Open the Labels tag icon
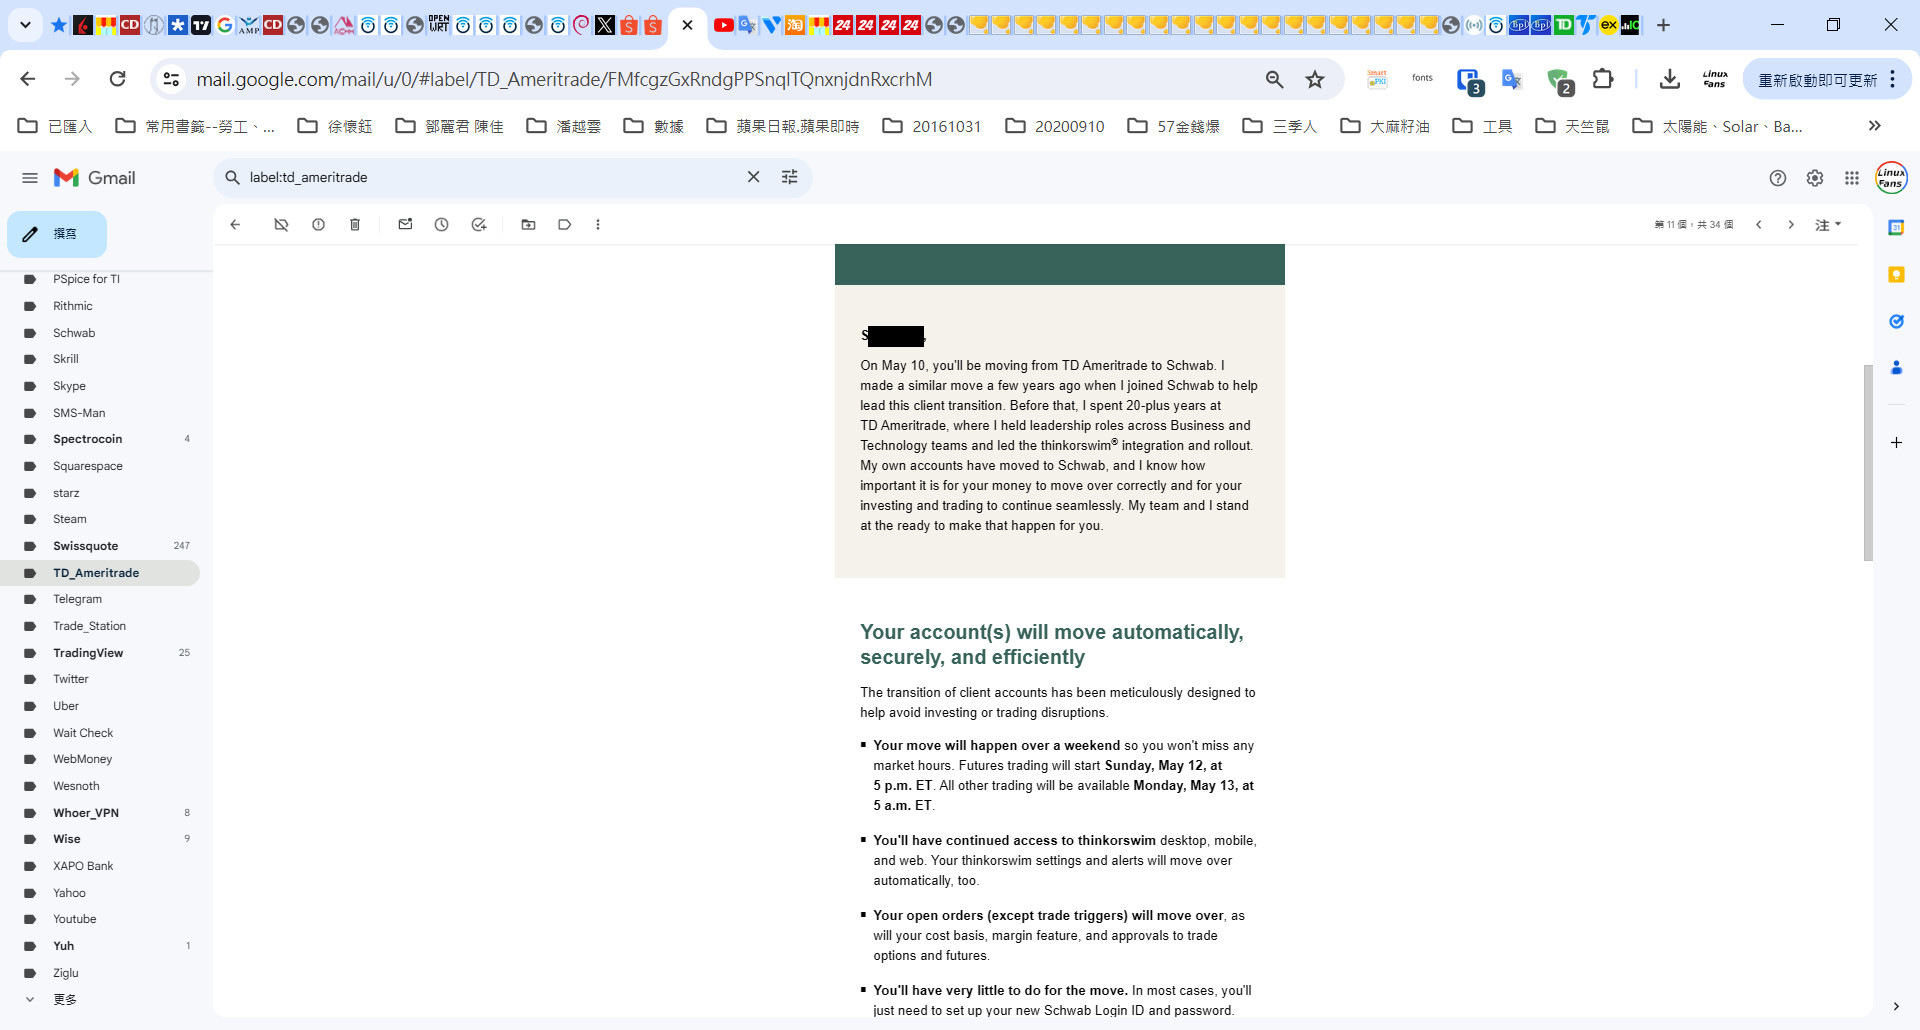 [565, 225]
